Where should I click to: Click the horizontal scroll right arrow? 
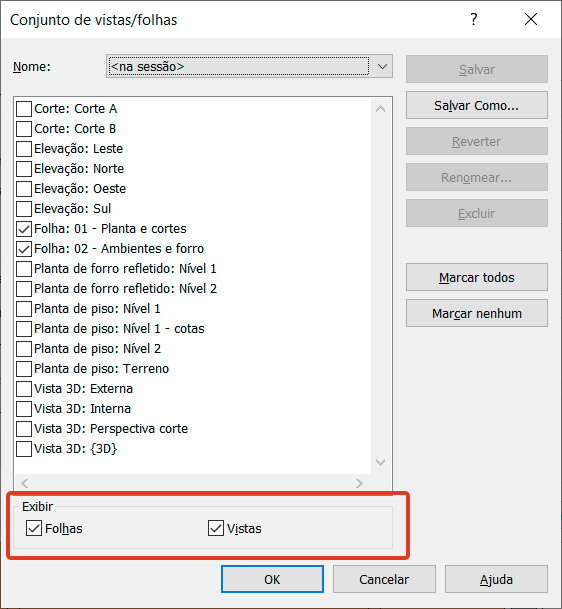pyautogui.click(x=359, y=483)
